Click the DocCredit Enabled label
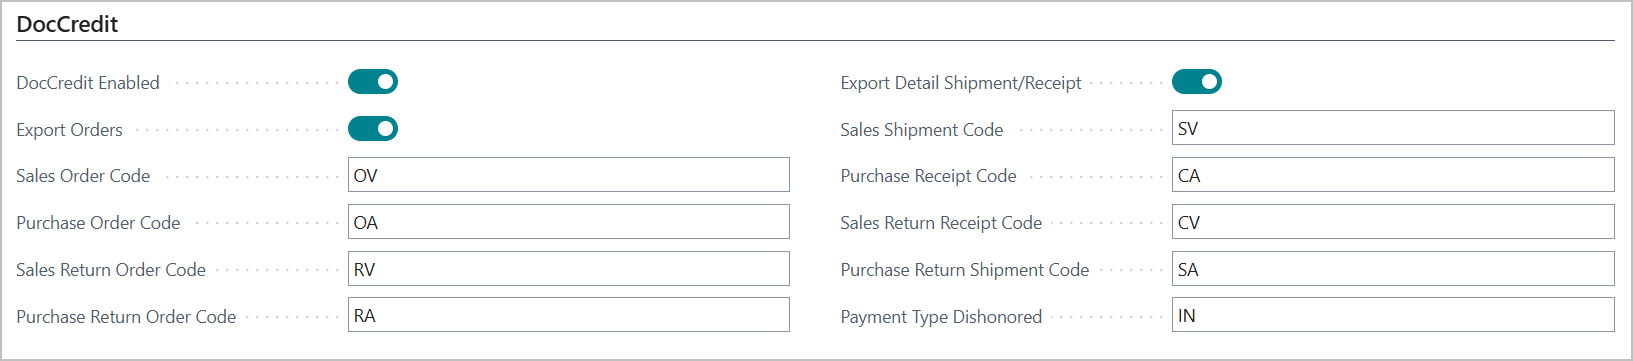The height and width of the screenshot is (361, 1633). (88, 83)
